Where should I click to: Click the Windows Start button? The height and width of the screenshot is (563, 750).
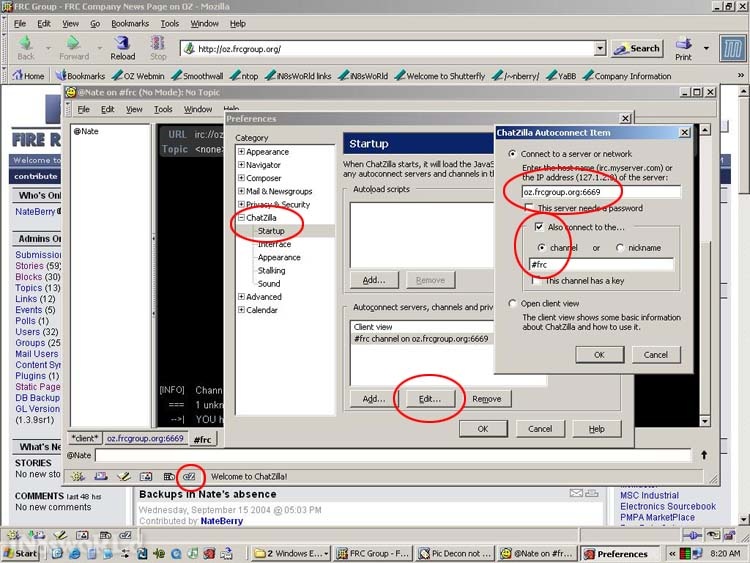20,553
